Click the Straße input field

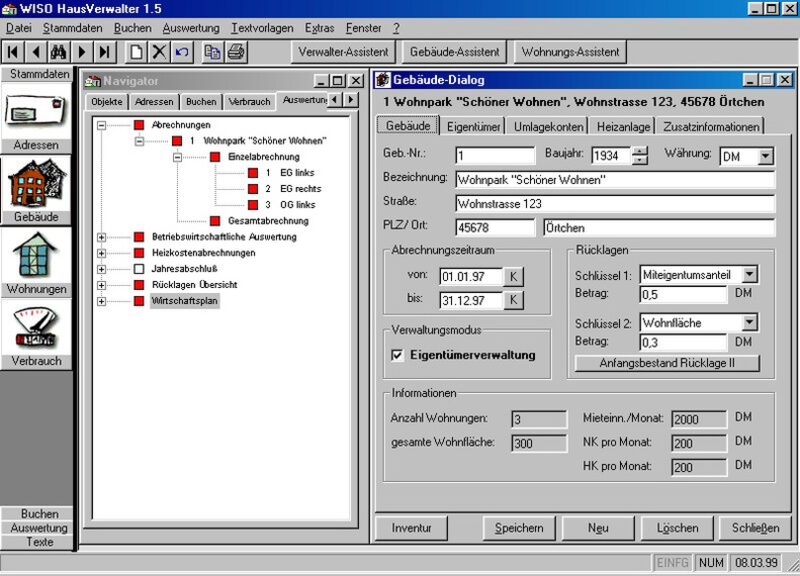coord(615,204)
